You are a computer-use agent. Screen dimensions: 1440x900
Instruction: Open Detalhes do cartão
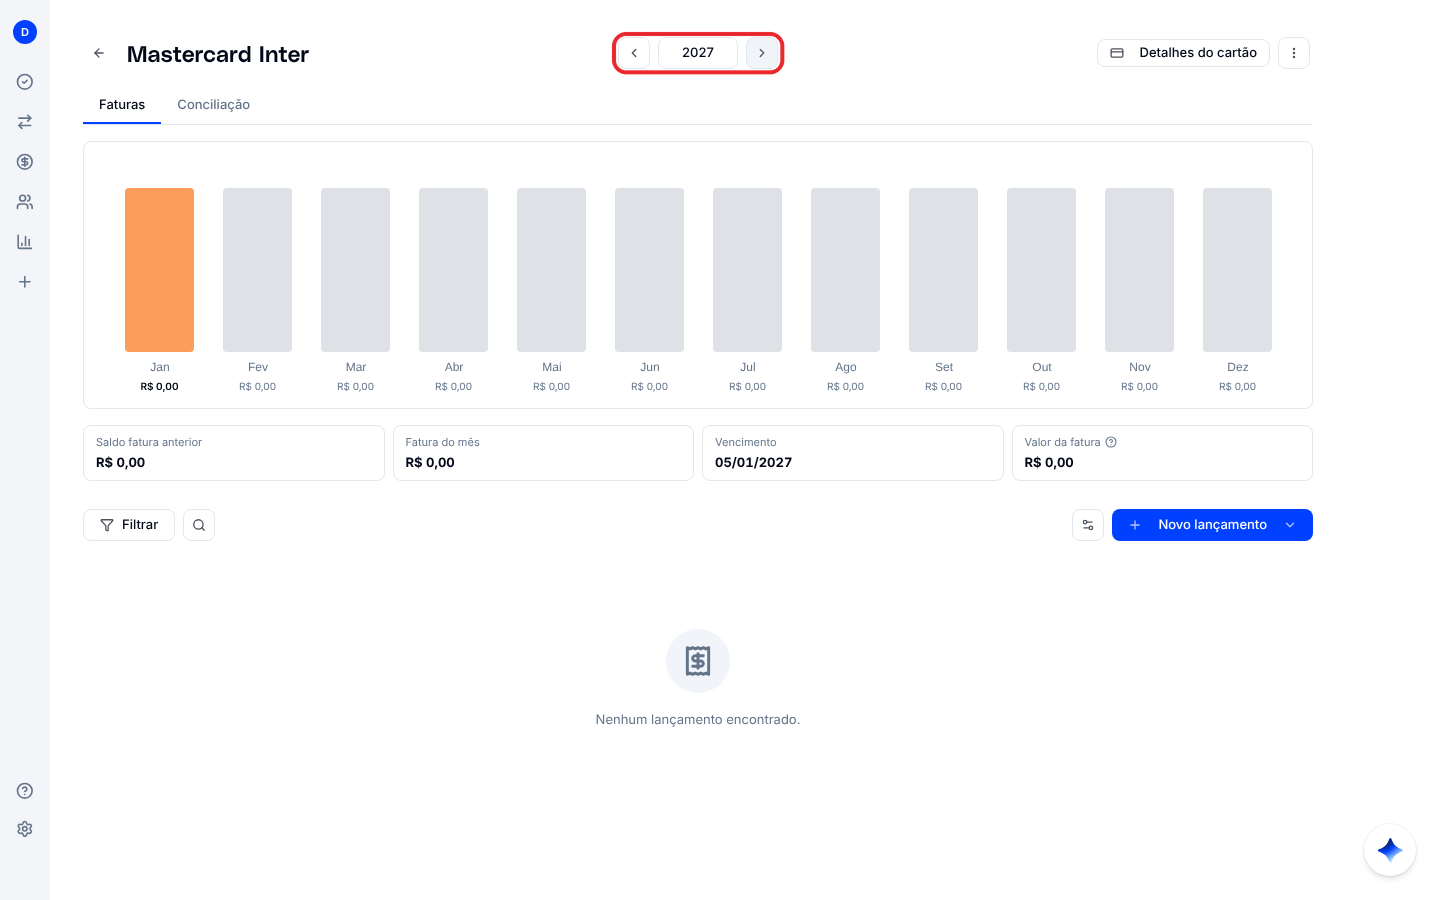point(1183,53)
